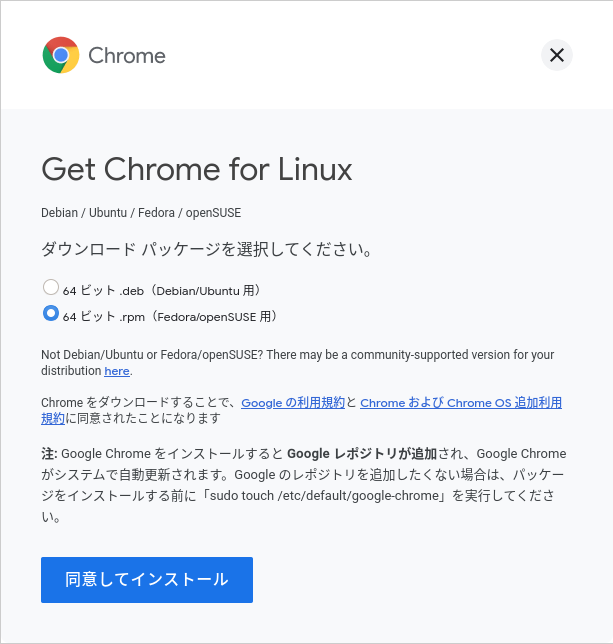Select the 64-bit .deb radio button
613x644 pixels.
51,287
